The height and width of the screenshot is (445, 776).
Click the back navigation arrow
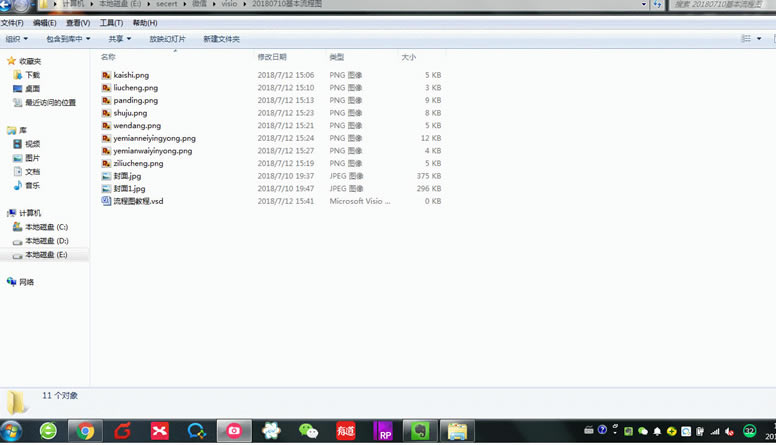coord(5,5)
